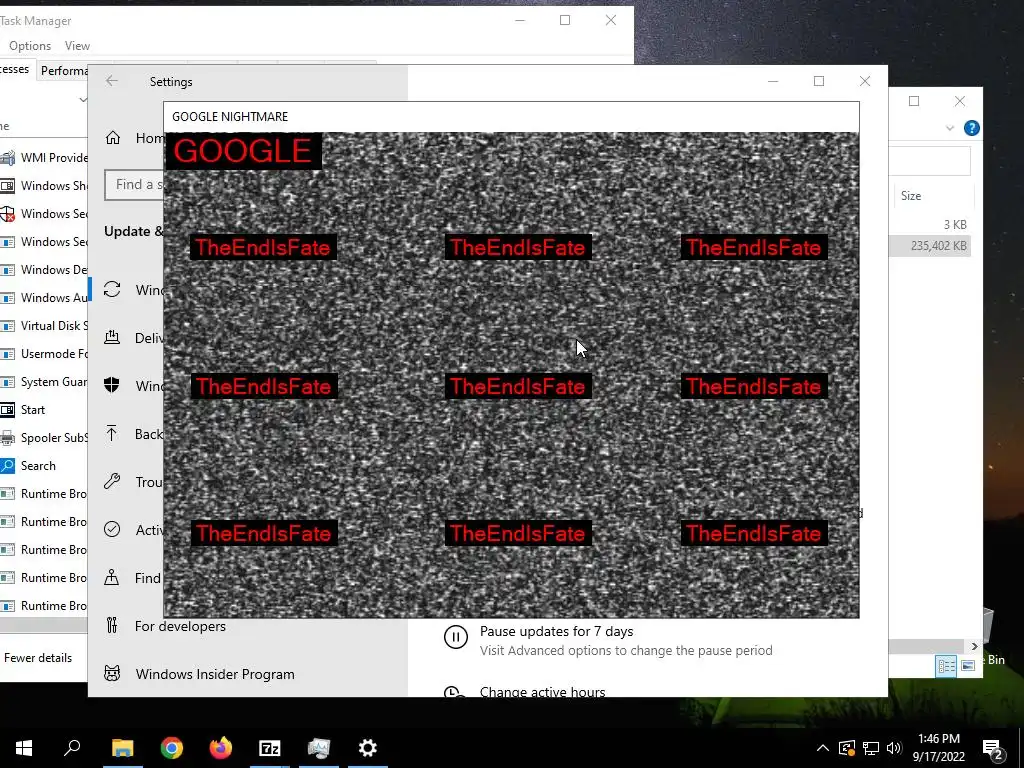The height and width of the screenshot is (768, 1024).
Task: Click Fewer details in Task Manager
Action: [37, 658]
